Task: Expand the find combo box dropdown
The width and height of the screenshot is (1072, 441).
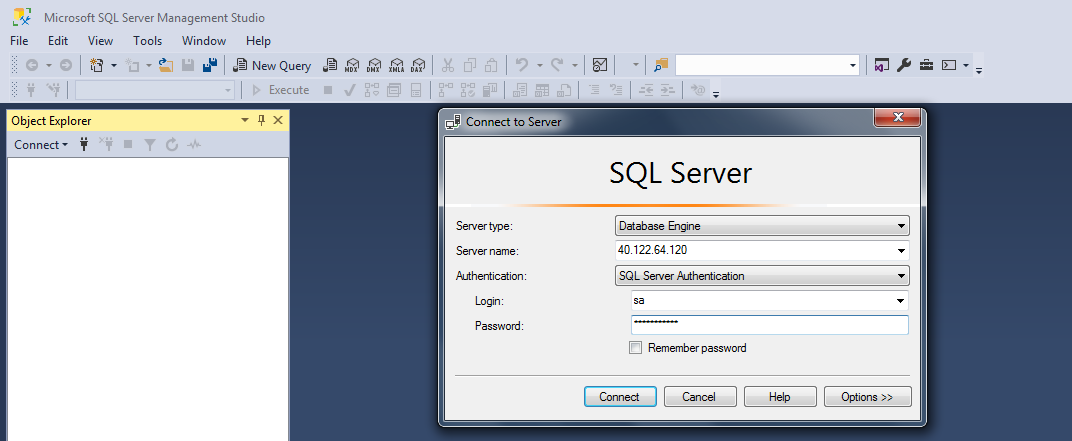Action: [x=853, y=66]
